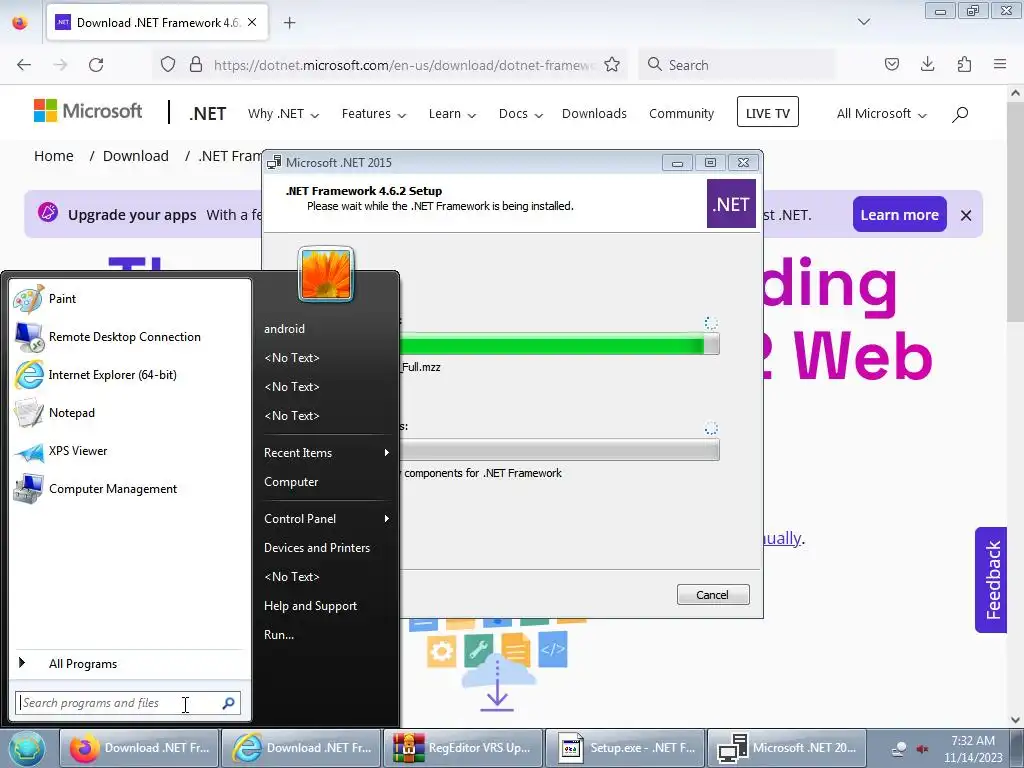The height and width of the screenshot is (768, 1024).
Task: Open Computer Management
Action: click(130, 488)
